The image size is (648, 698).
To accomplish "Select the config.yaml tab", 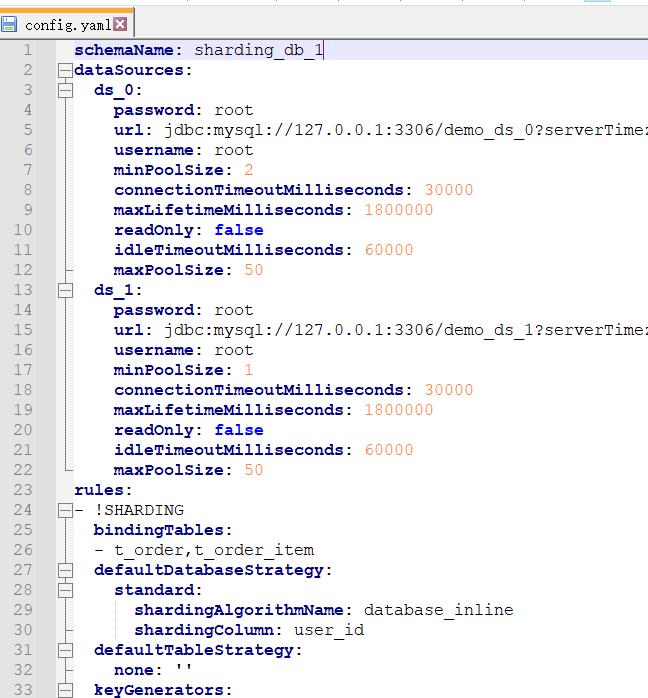I will coord(67,24).
